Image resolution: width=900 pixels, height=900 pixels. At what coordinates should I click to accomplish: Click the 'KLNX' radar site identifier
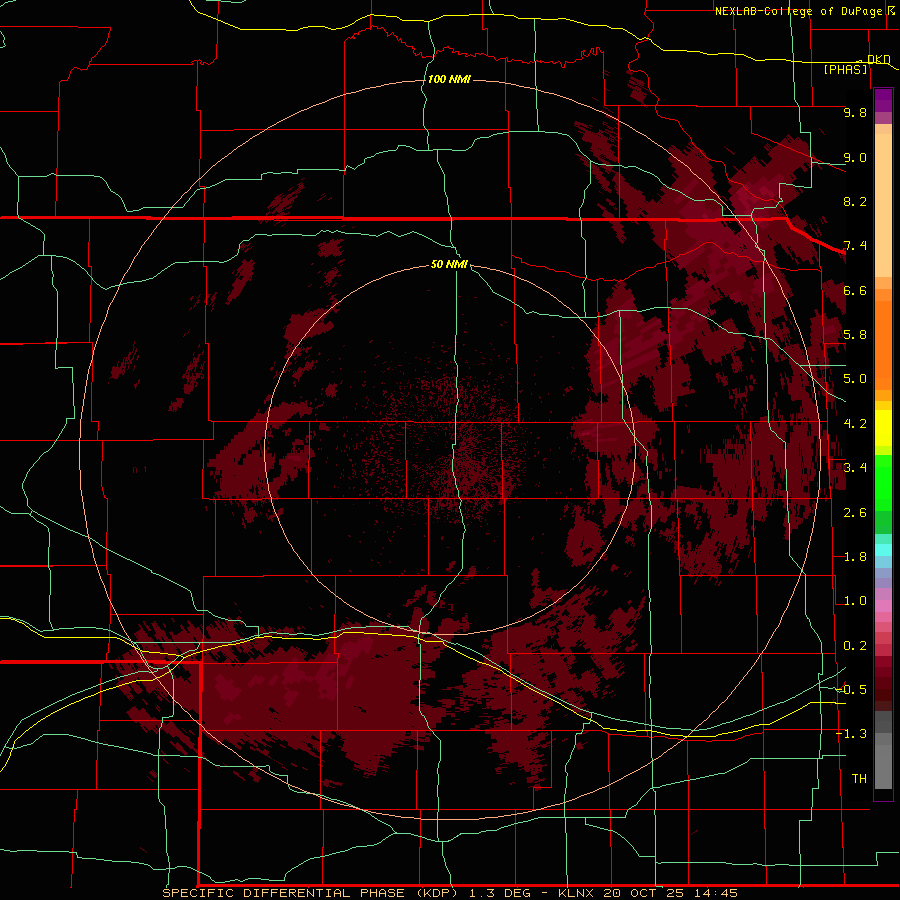577,893
